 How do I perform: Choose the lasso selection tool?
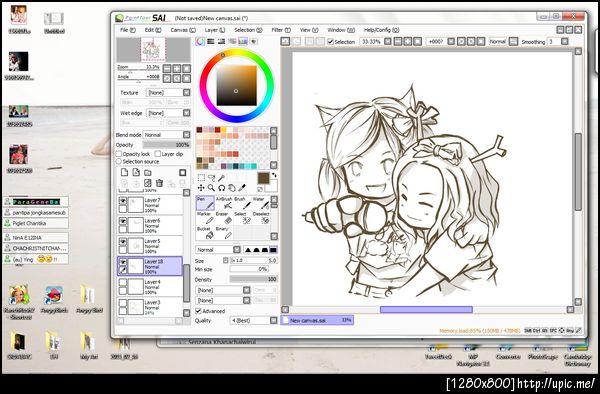(x=211, y=178)
